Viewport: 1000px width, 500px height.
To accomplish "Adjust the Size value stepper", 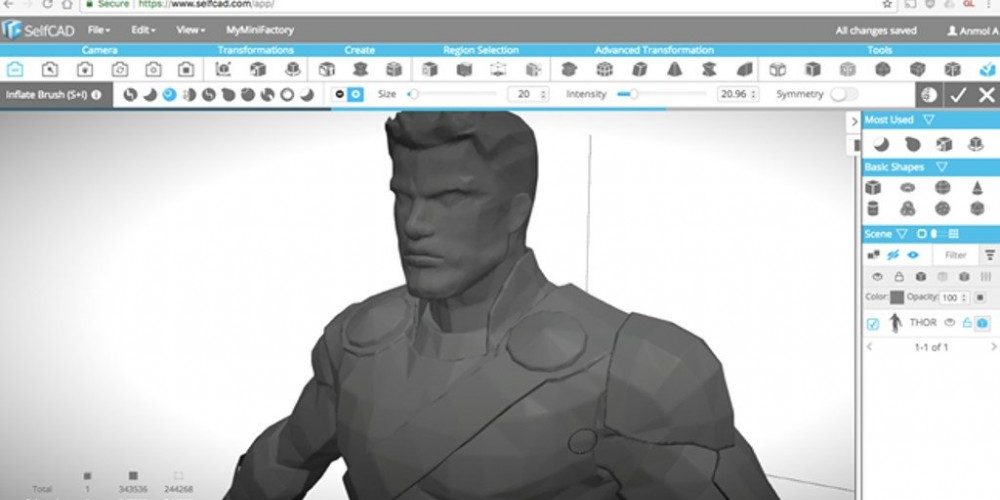I will click(x=543, y=94).
